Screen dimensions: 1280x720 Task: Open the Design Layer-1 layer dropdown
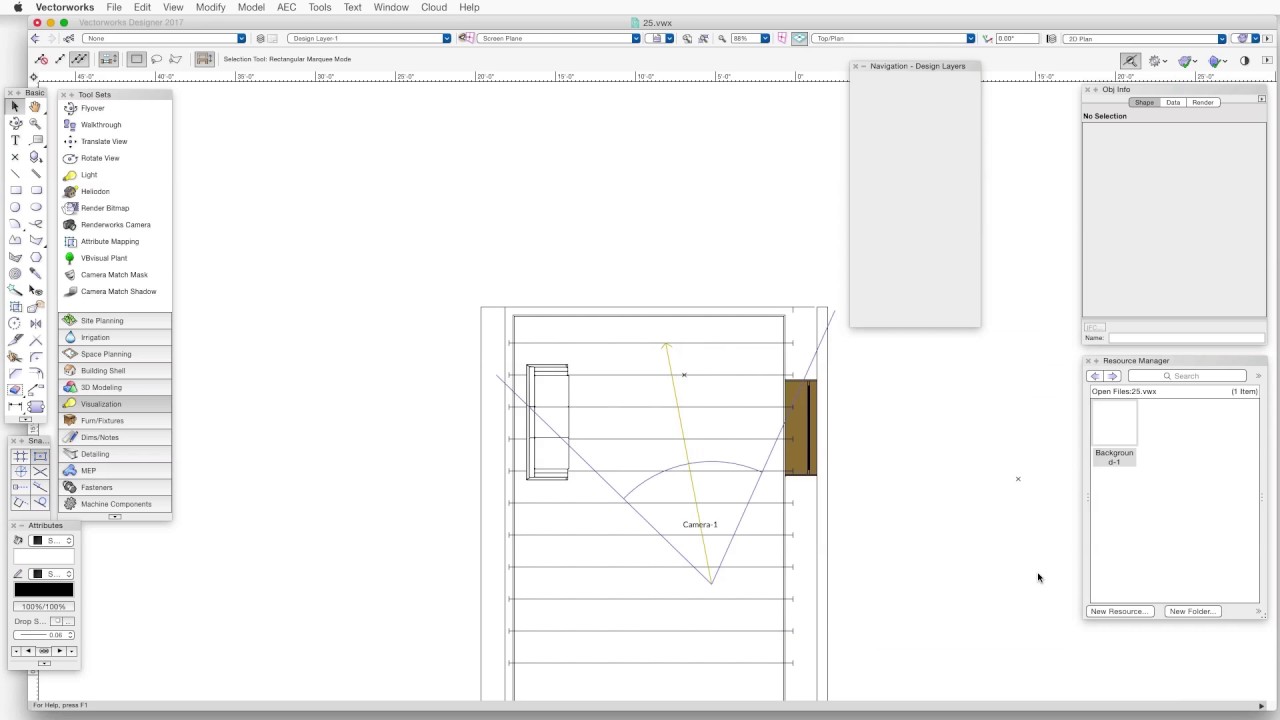tap(370, 39)
